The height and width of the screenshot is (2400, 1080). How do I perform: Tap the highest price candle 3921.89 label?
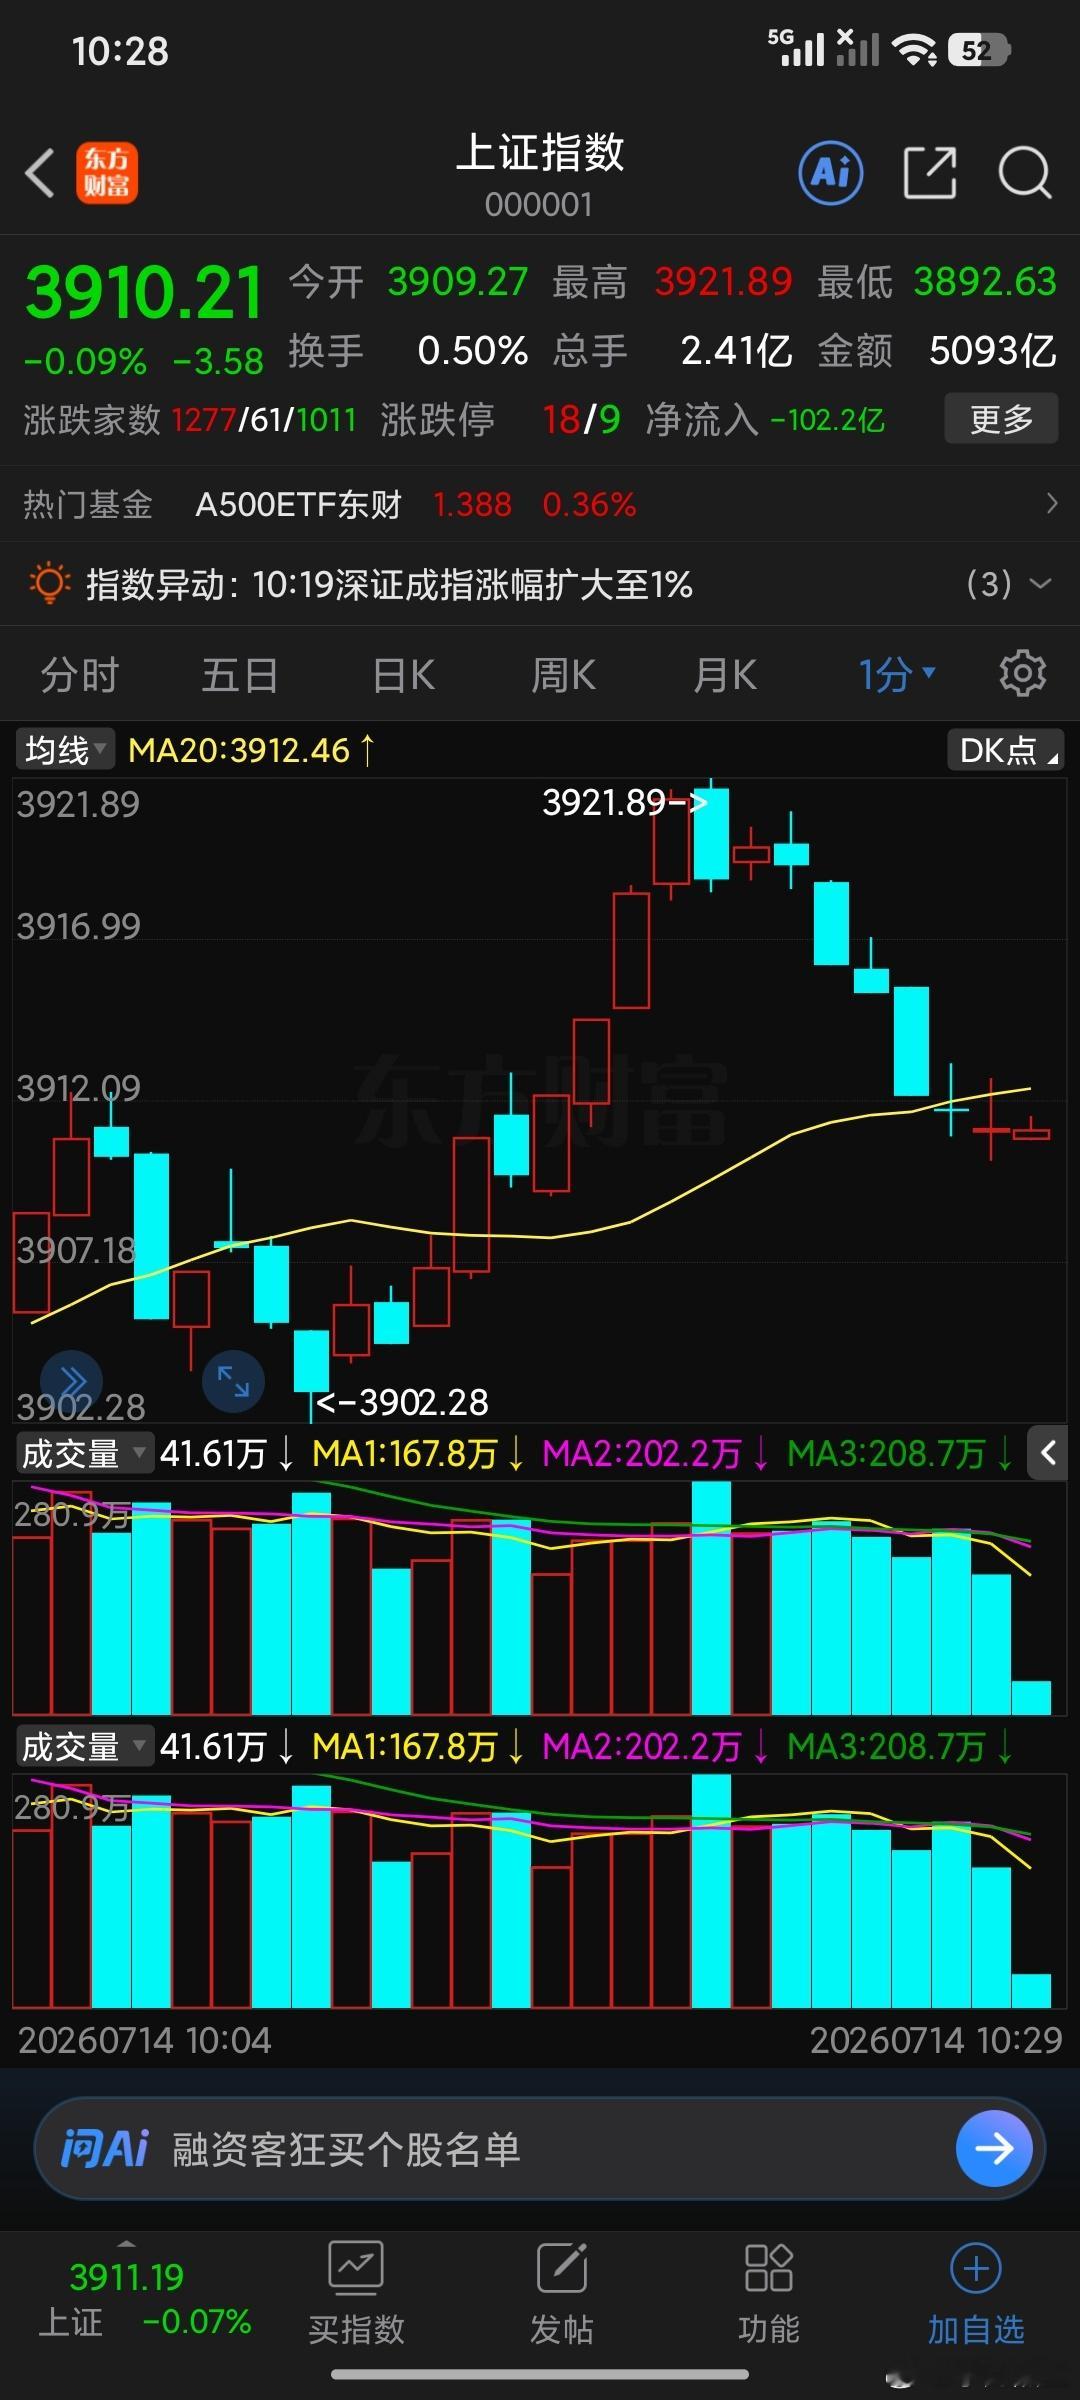coord(624,802)
